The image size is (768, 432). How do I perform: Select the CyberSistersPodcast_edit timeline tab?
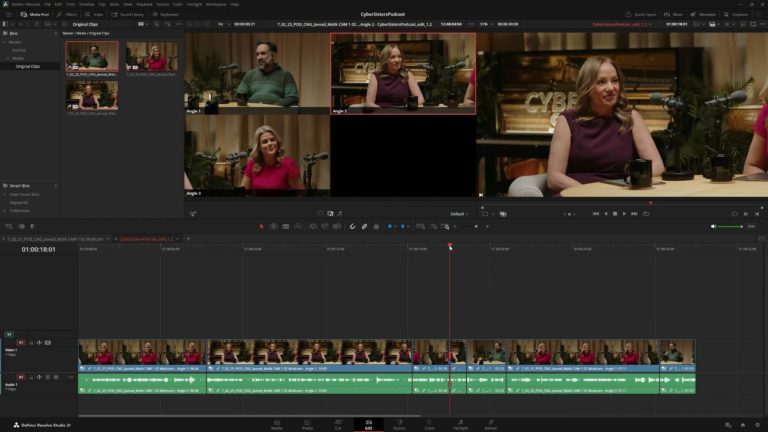point(146,239)
